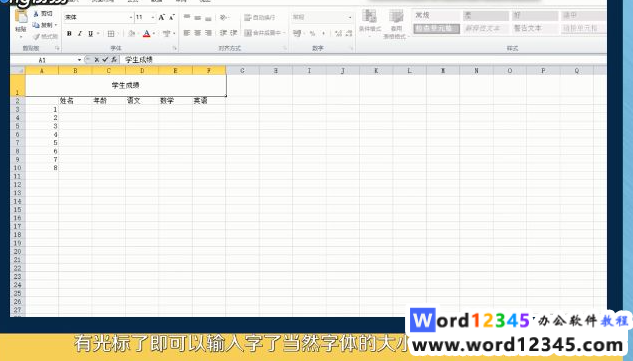Click the Select All corner of the sheet
The width and height of the screenshot is (633, 361).
[18, 71]
